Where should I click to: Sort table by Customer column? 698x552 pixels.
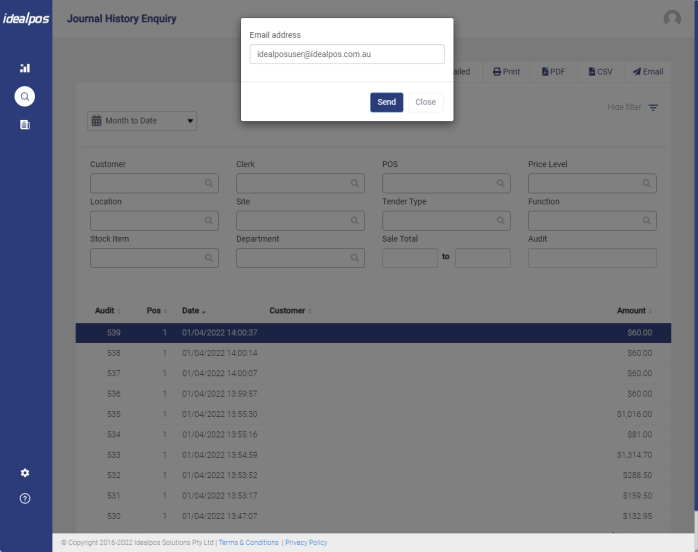[290, 311]
